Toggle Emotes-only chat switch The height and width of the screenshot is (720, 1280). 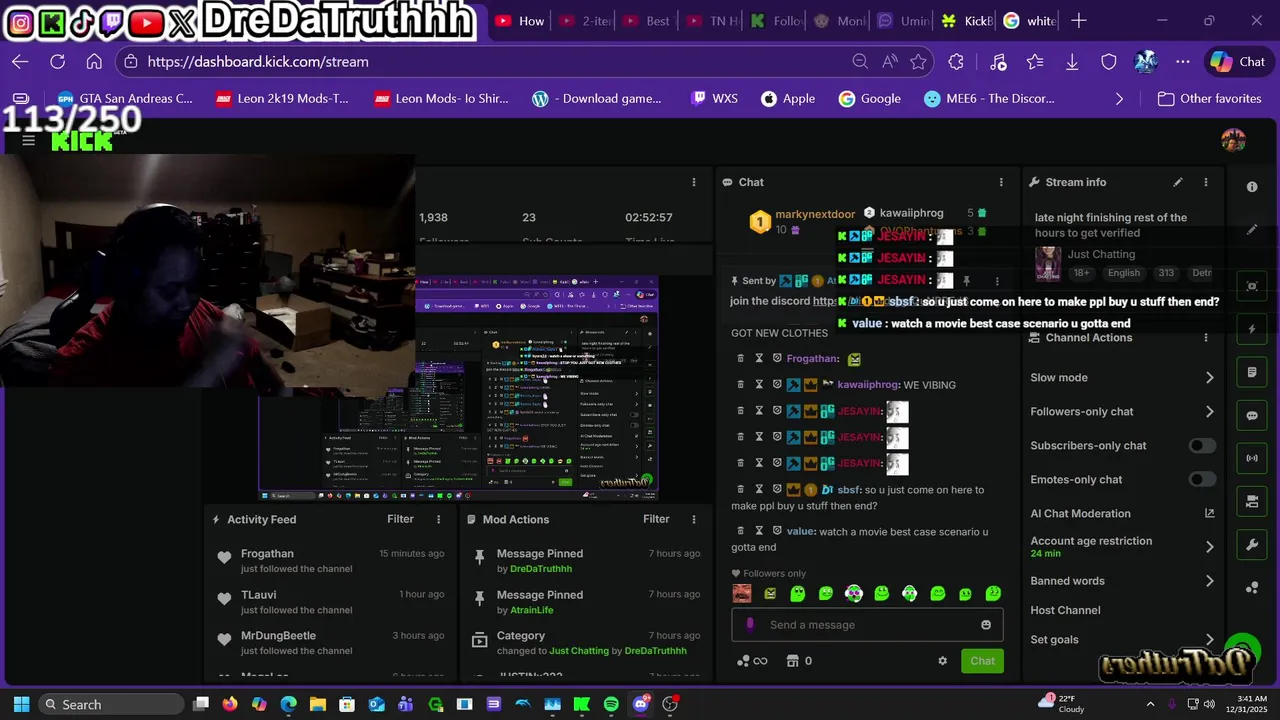pos(1202,480)
